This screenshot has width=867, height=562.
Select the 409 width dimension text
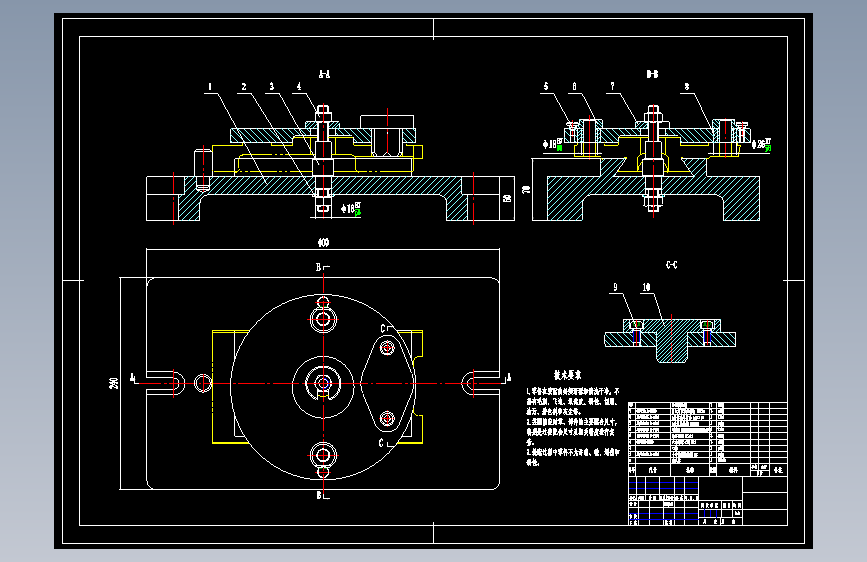click(x=323, y=242)
